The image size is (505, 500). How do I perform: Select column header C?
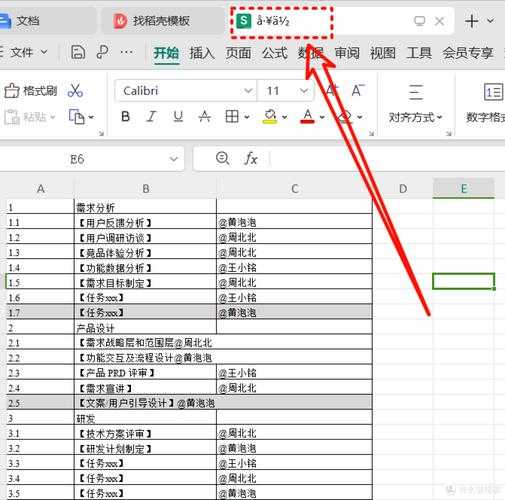(295, 189)
